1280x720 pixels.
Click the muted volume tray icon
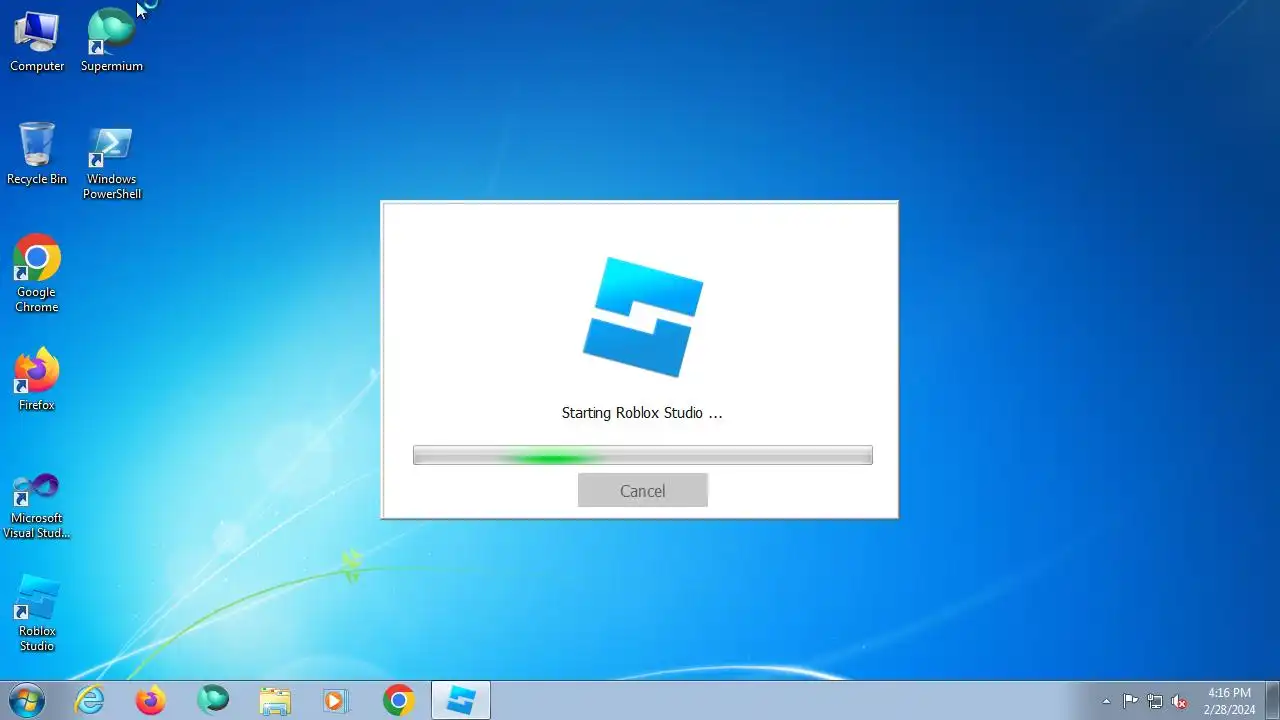click(1179, 701)
